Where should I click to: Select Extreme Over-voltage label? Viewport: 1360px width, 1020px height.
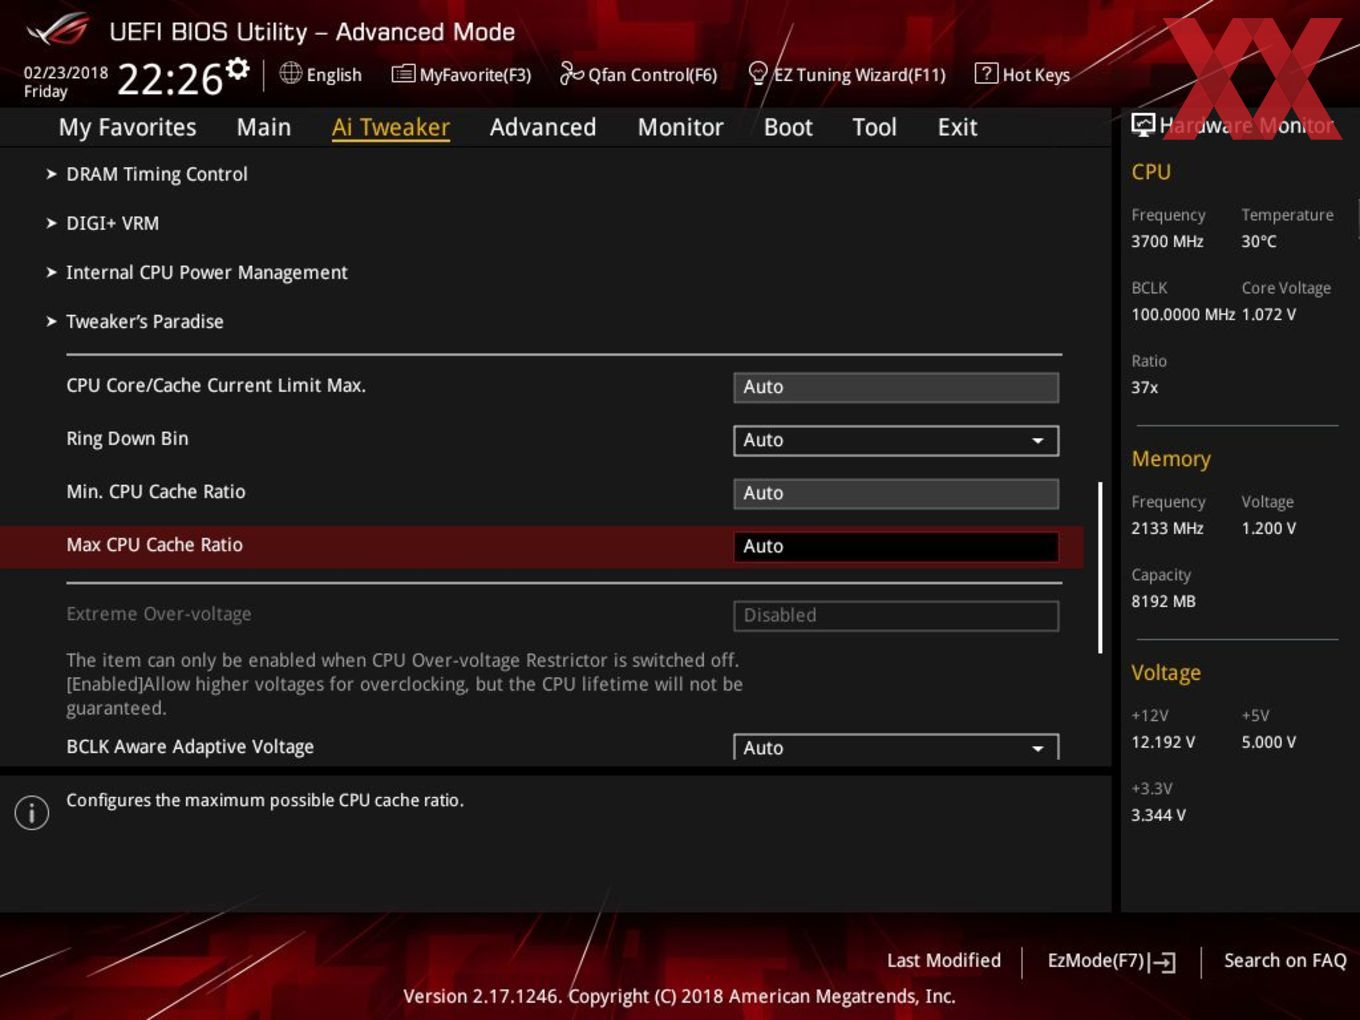[x=158, y=614]
